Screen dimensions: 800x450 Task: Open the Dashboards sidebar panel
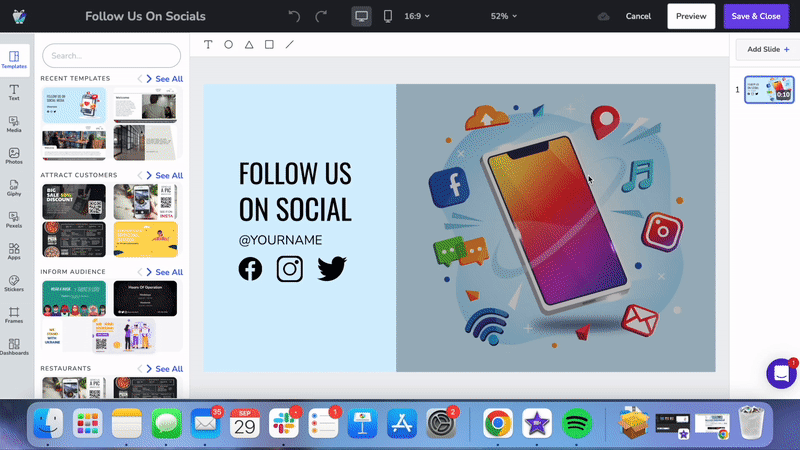[x=14, y=347]
